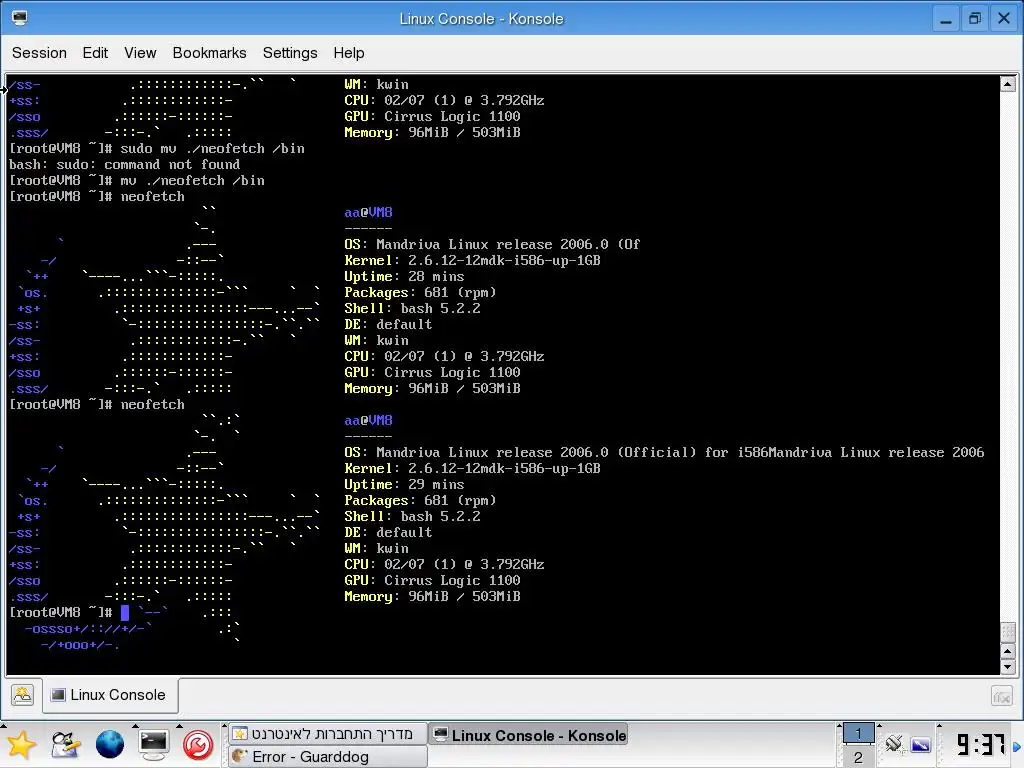This screenshot has width=1024, height=768.
Task: Click the close session icon at tab bar right
Action: point(1001,696)
